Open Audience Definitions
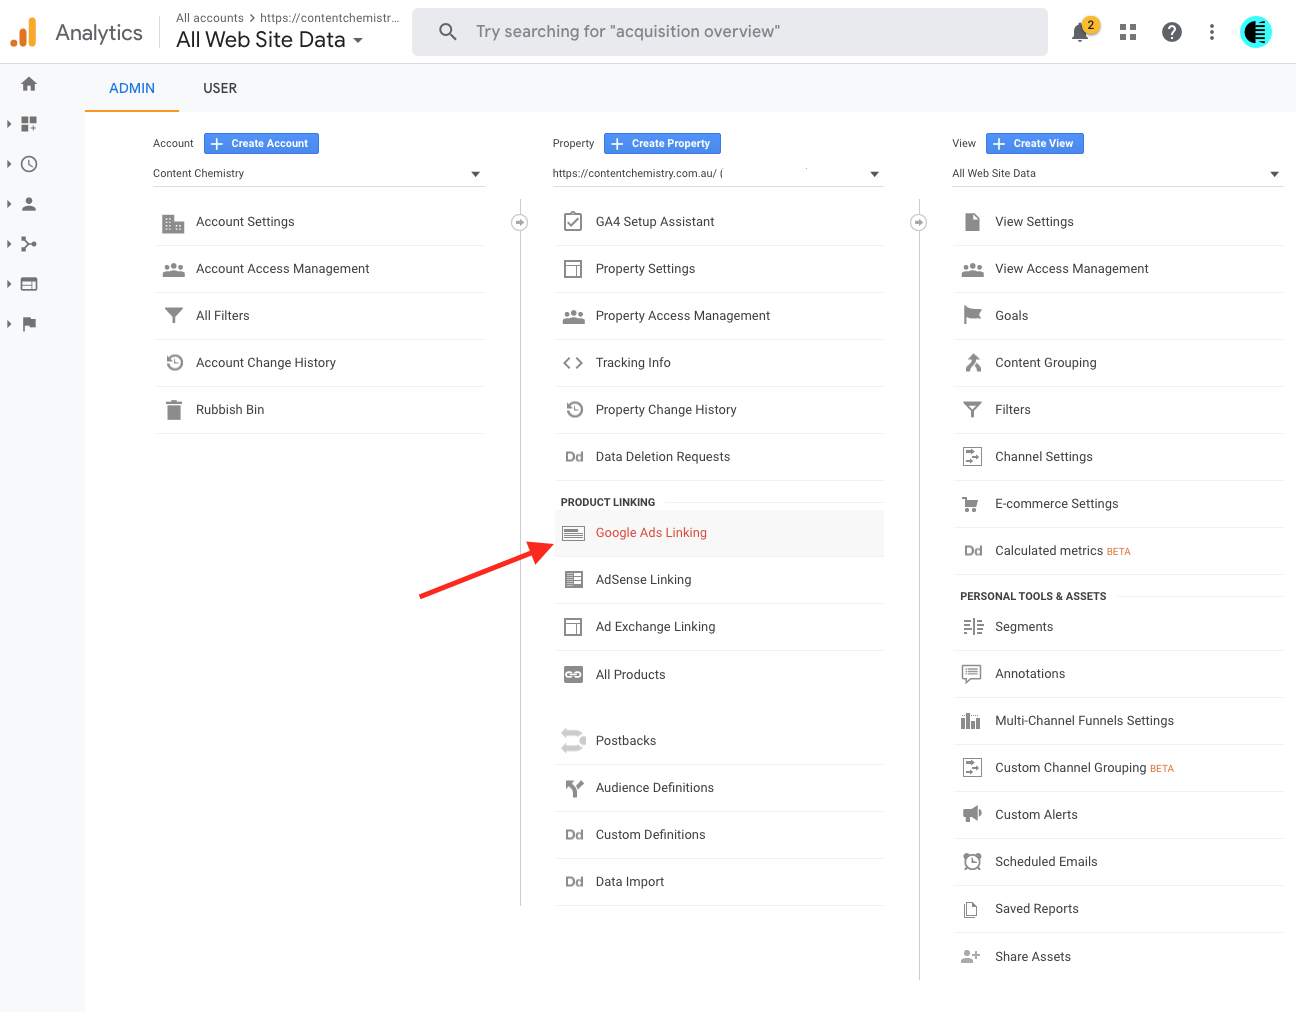Viewport: 1296px width, 1012px height. click(719, 788)
